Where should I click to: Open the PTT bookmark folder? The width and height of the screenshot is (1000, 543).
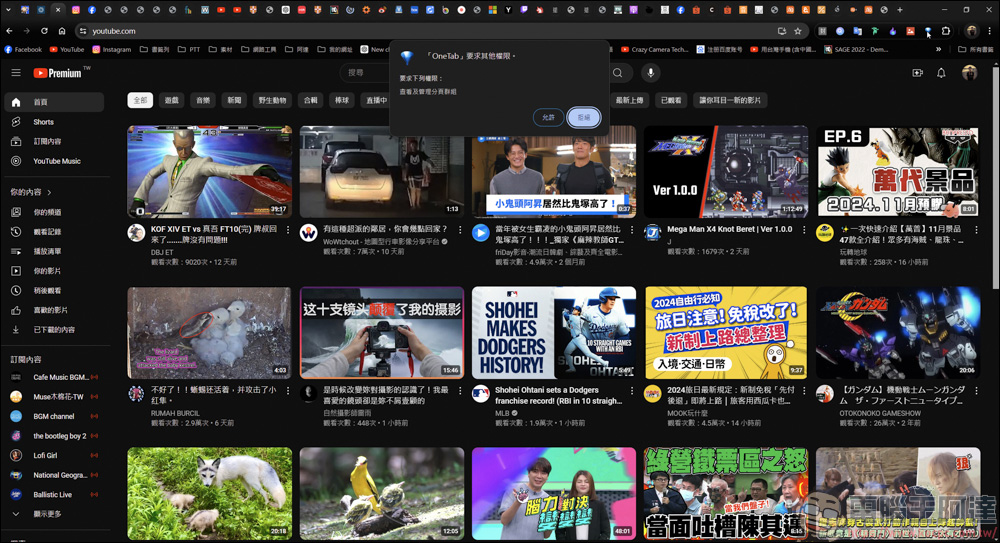click(189, 49)
